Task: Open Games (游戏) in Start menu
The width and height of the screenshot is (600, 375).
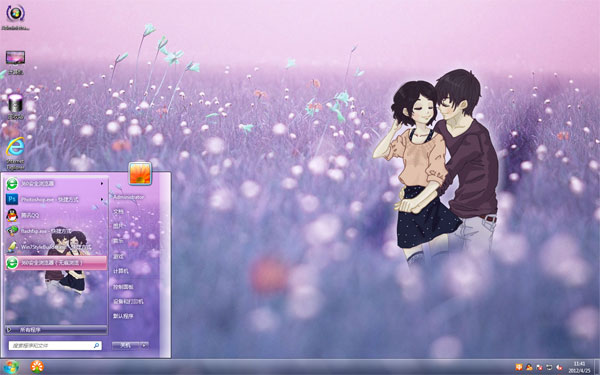Action: 118,256
